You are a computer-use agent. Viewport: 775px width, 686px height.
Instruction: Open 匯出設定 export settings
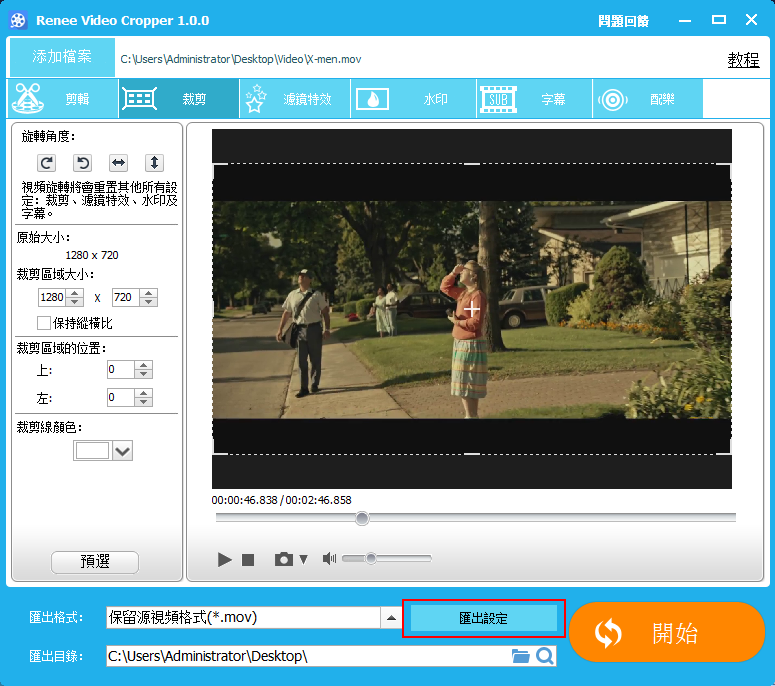point(484,618)
